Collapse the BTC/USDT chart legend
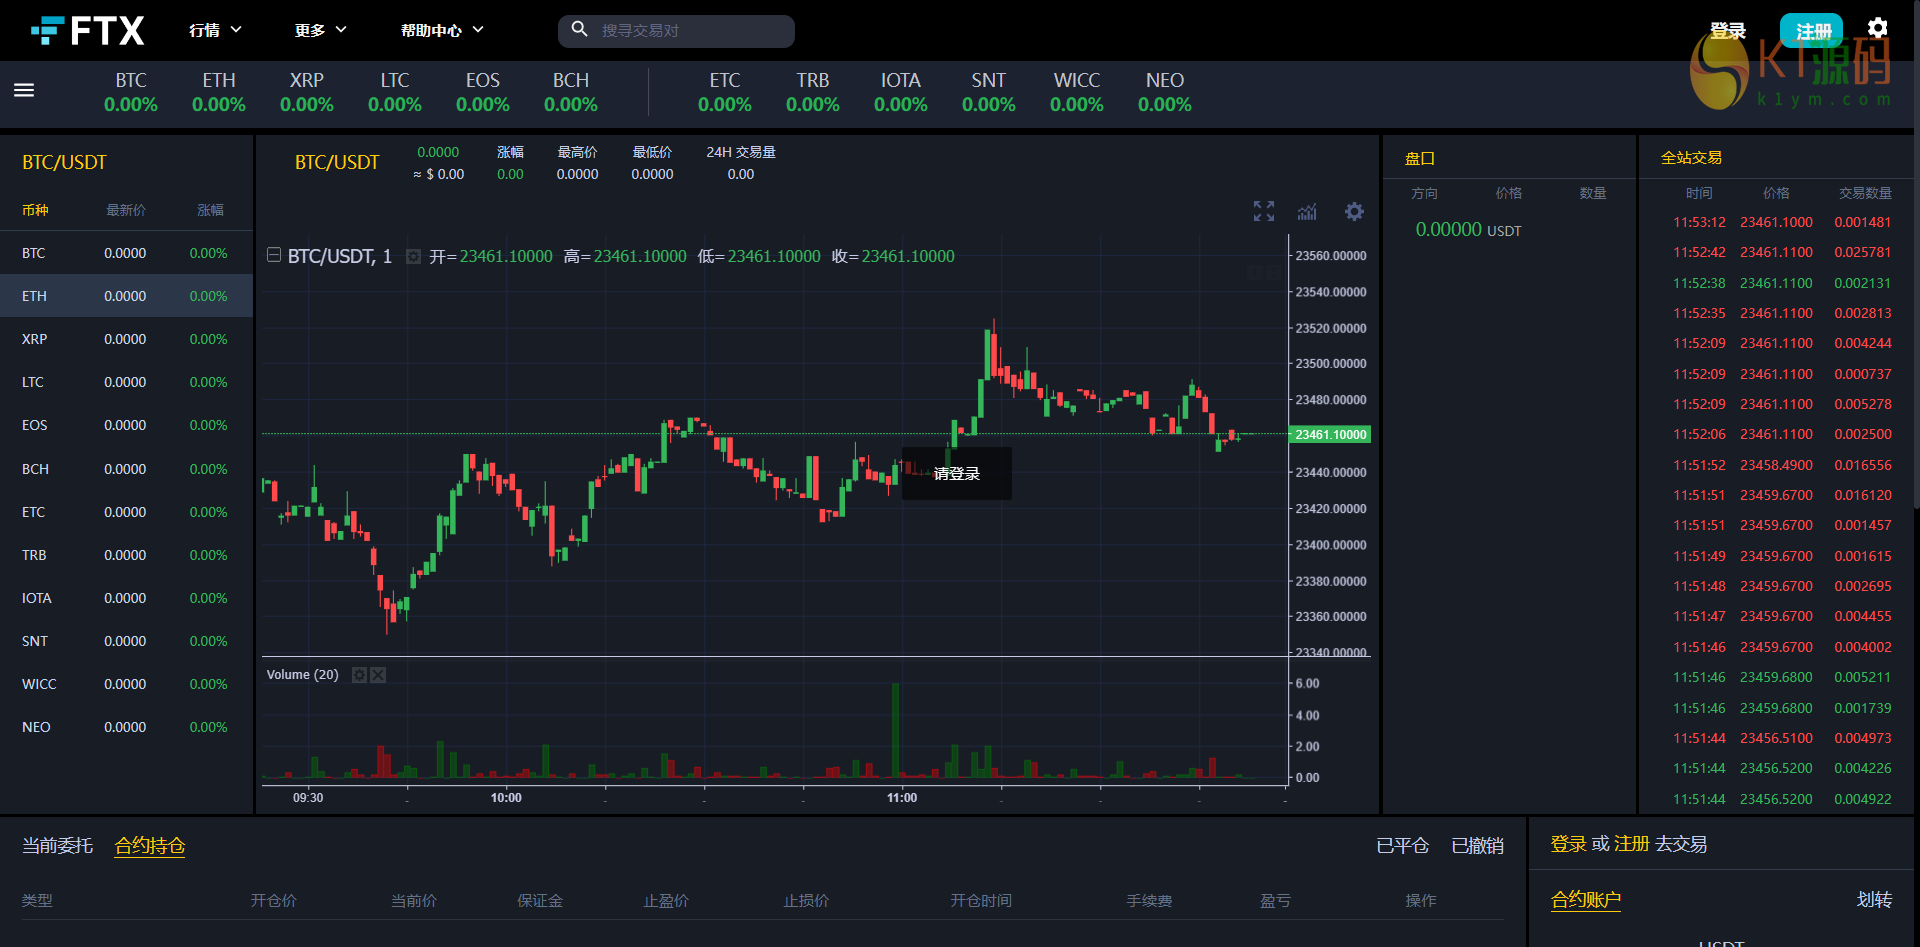 (x=274, y=255)
